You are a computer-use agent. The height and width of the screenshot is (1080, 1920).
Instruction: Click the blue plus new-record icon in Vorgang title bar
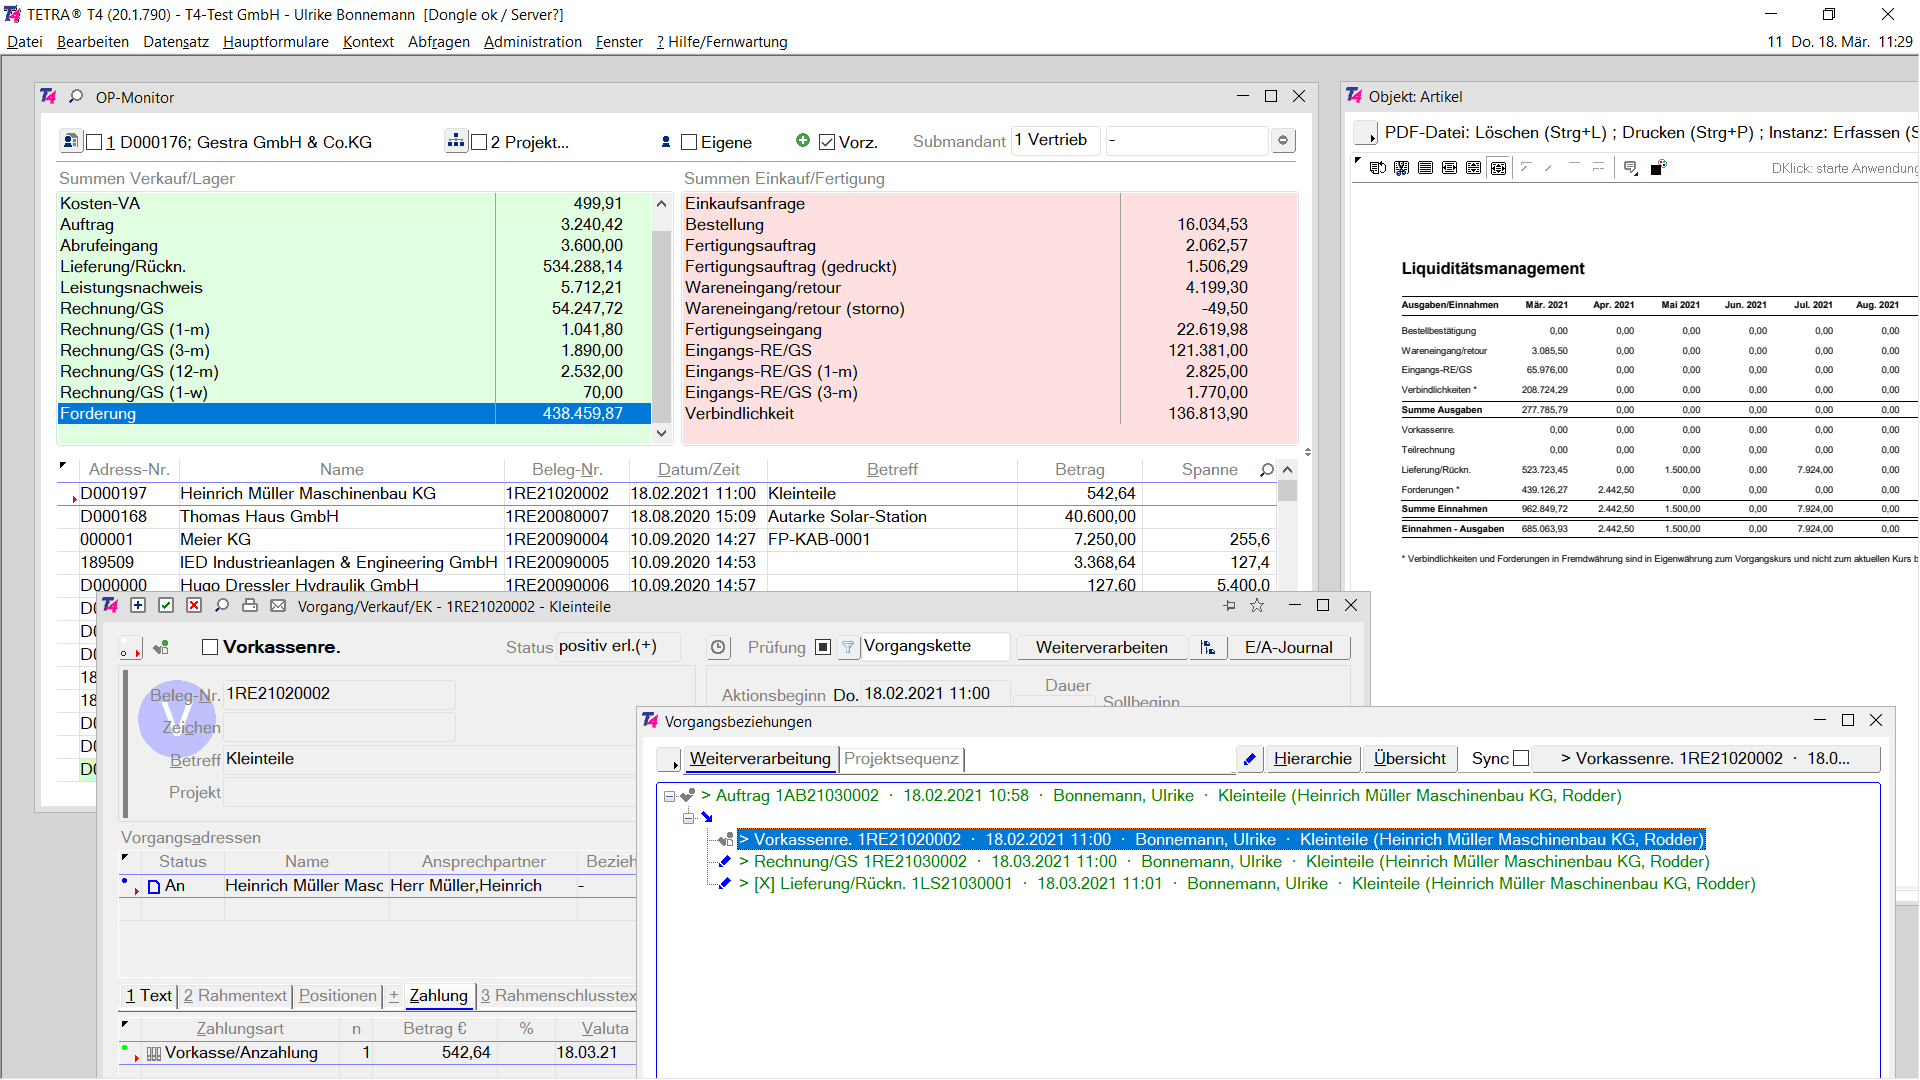point(138,606)
